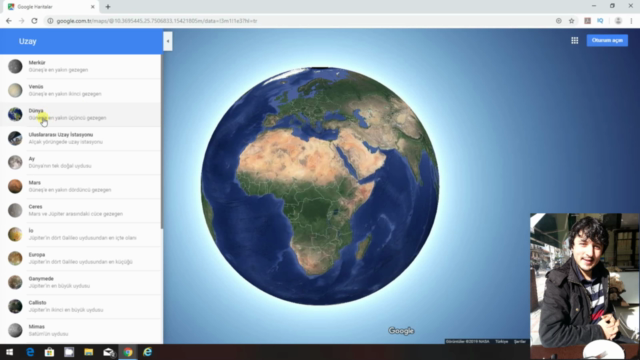
Task: Select the İo moon thumbnail
Action: click(15, 234)
